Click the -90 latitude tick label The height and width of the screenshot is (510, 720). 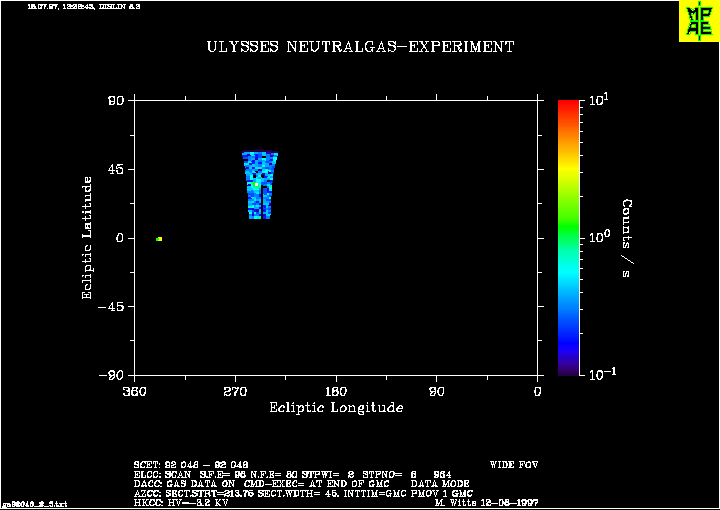coord(112,375)
